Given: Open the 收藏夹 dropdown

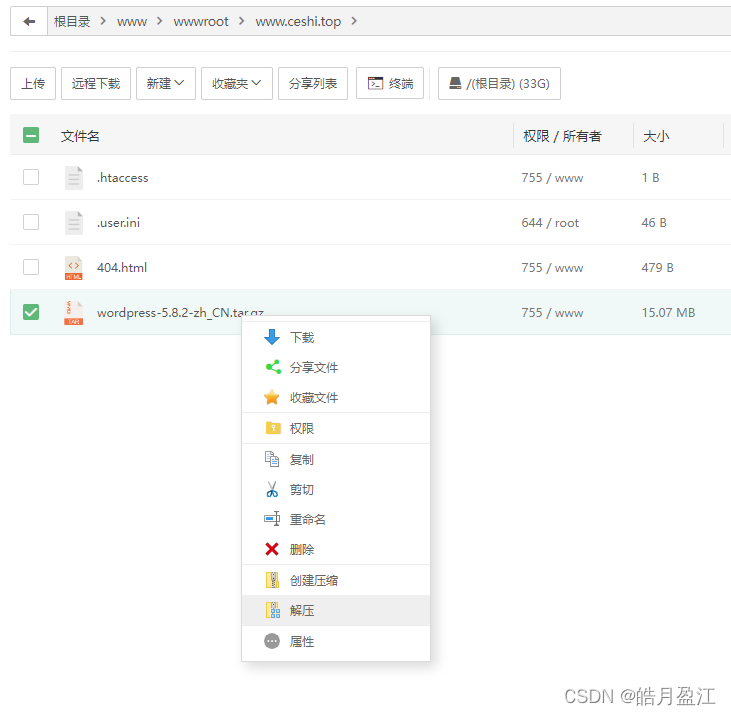Looking at the screenshot, I should click(236, 83).
